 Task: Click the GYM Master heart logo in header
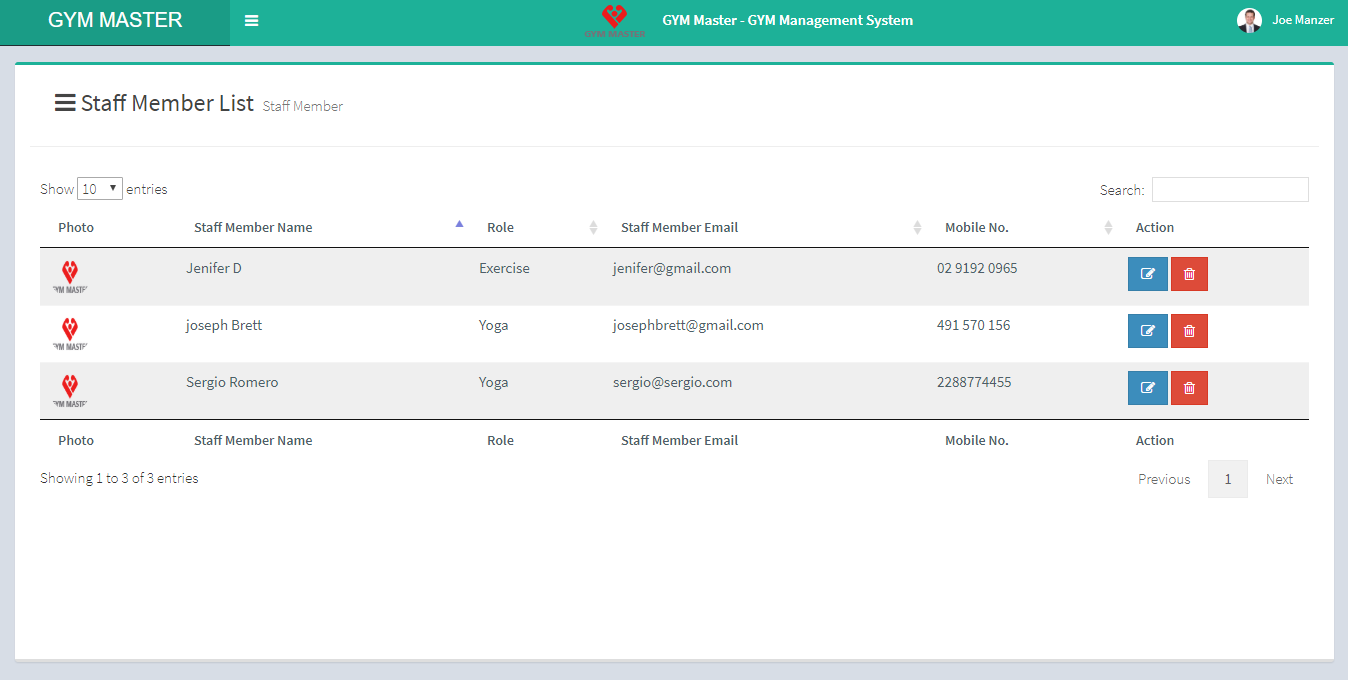tap(614, 21)
